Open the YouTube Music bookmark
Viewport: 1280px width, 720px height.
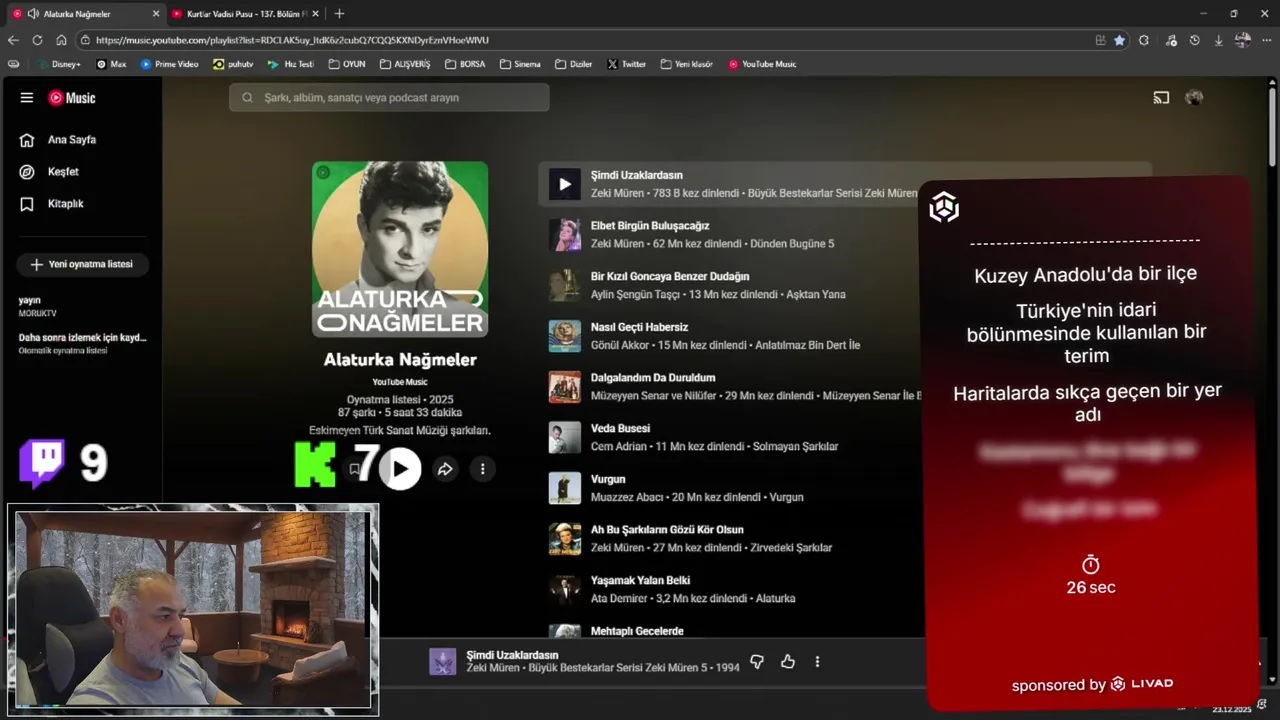pyautogui.click(x=762, y=64)
